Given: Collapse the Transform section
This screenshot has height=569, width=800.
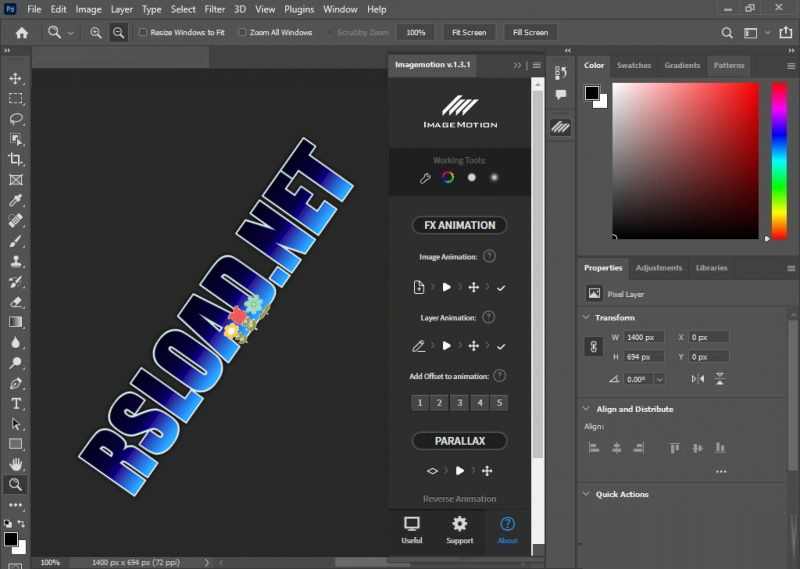Looking at the screenshot, I should coord(586,317).
